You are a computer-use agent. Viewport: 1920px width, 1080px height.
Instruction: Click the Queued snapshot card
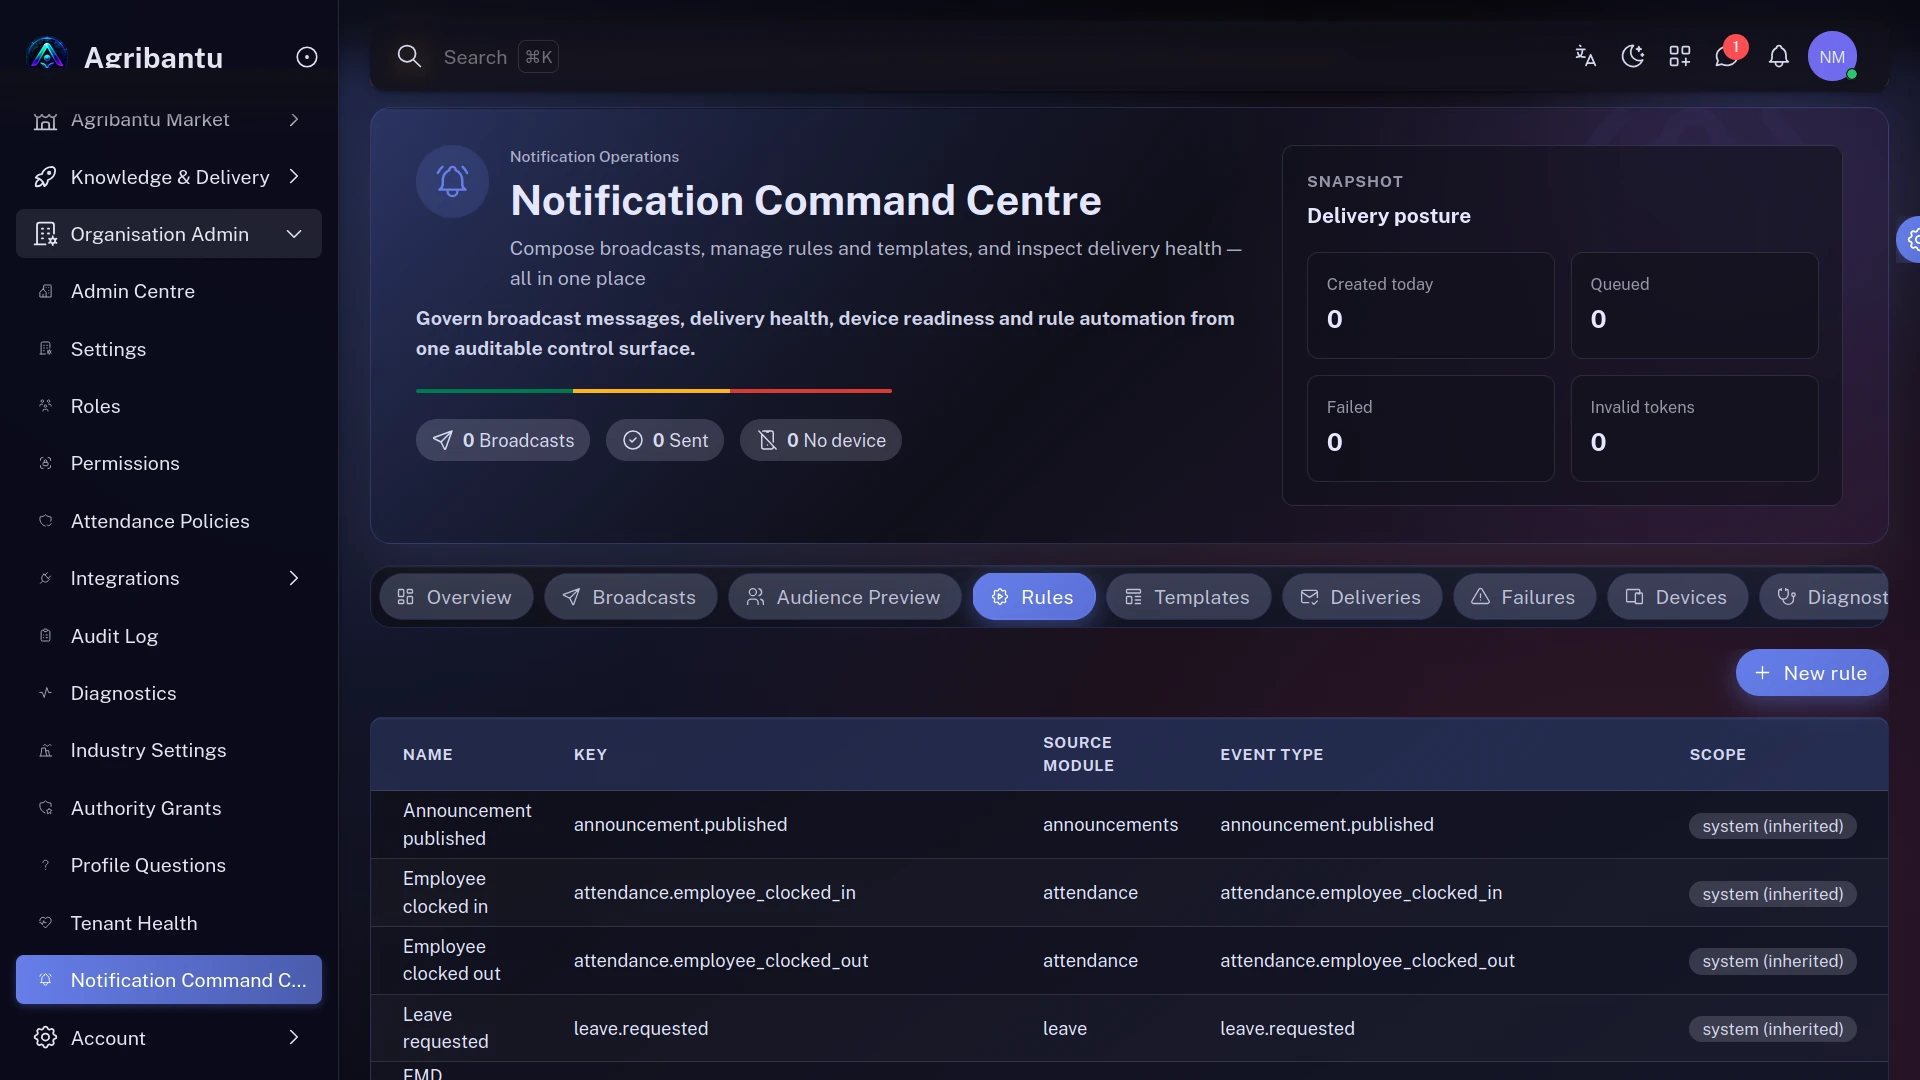click(1694, 305)
